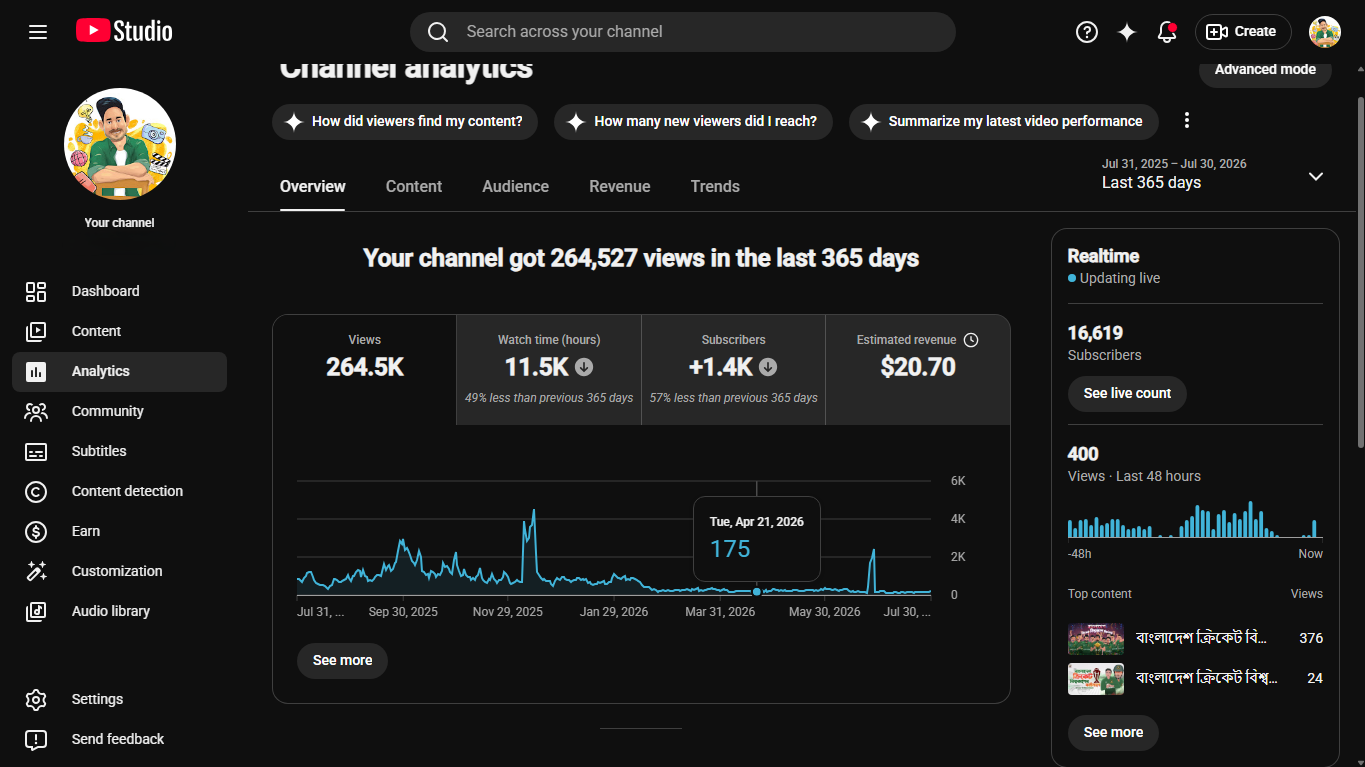This screenshot has width=1365, height=767.
Task: Open the Help question mark icon
Action: point(1087,32)
